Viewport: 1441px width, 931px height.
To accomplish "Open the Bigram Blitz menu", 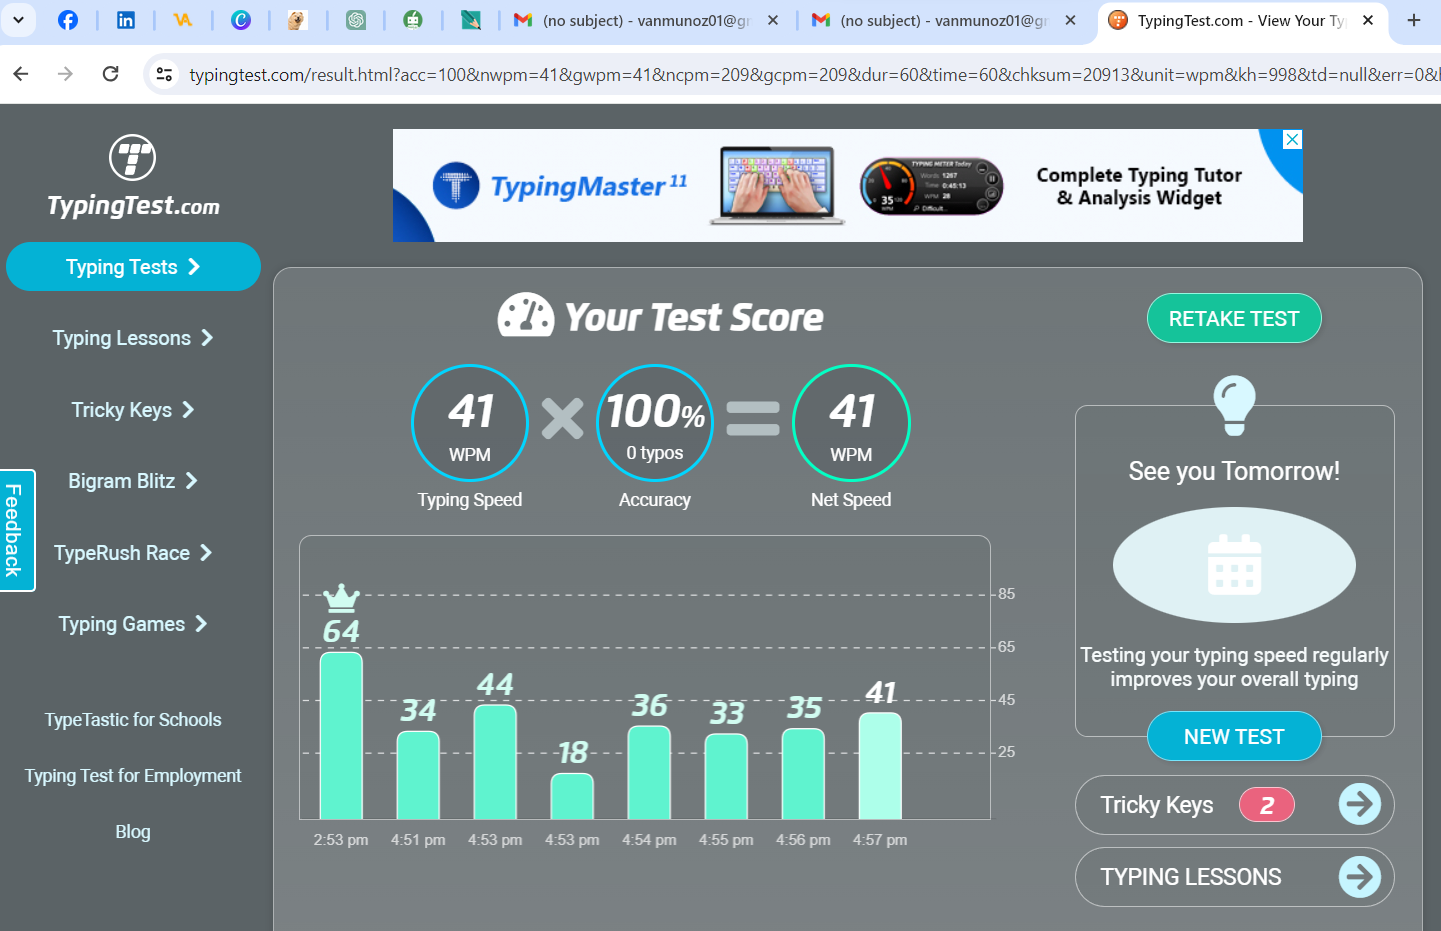I will tap(133, 481).
